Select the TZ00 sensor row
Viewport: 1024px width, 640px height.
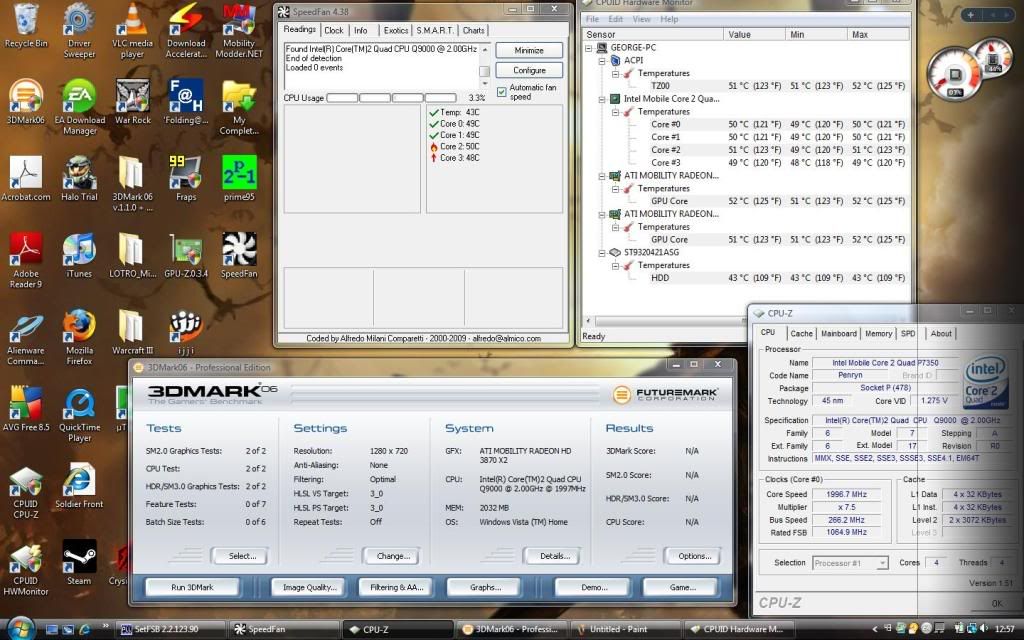pyautogui.click(x=746, y=86)
